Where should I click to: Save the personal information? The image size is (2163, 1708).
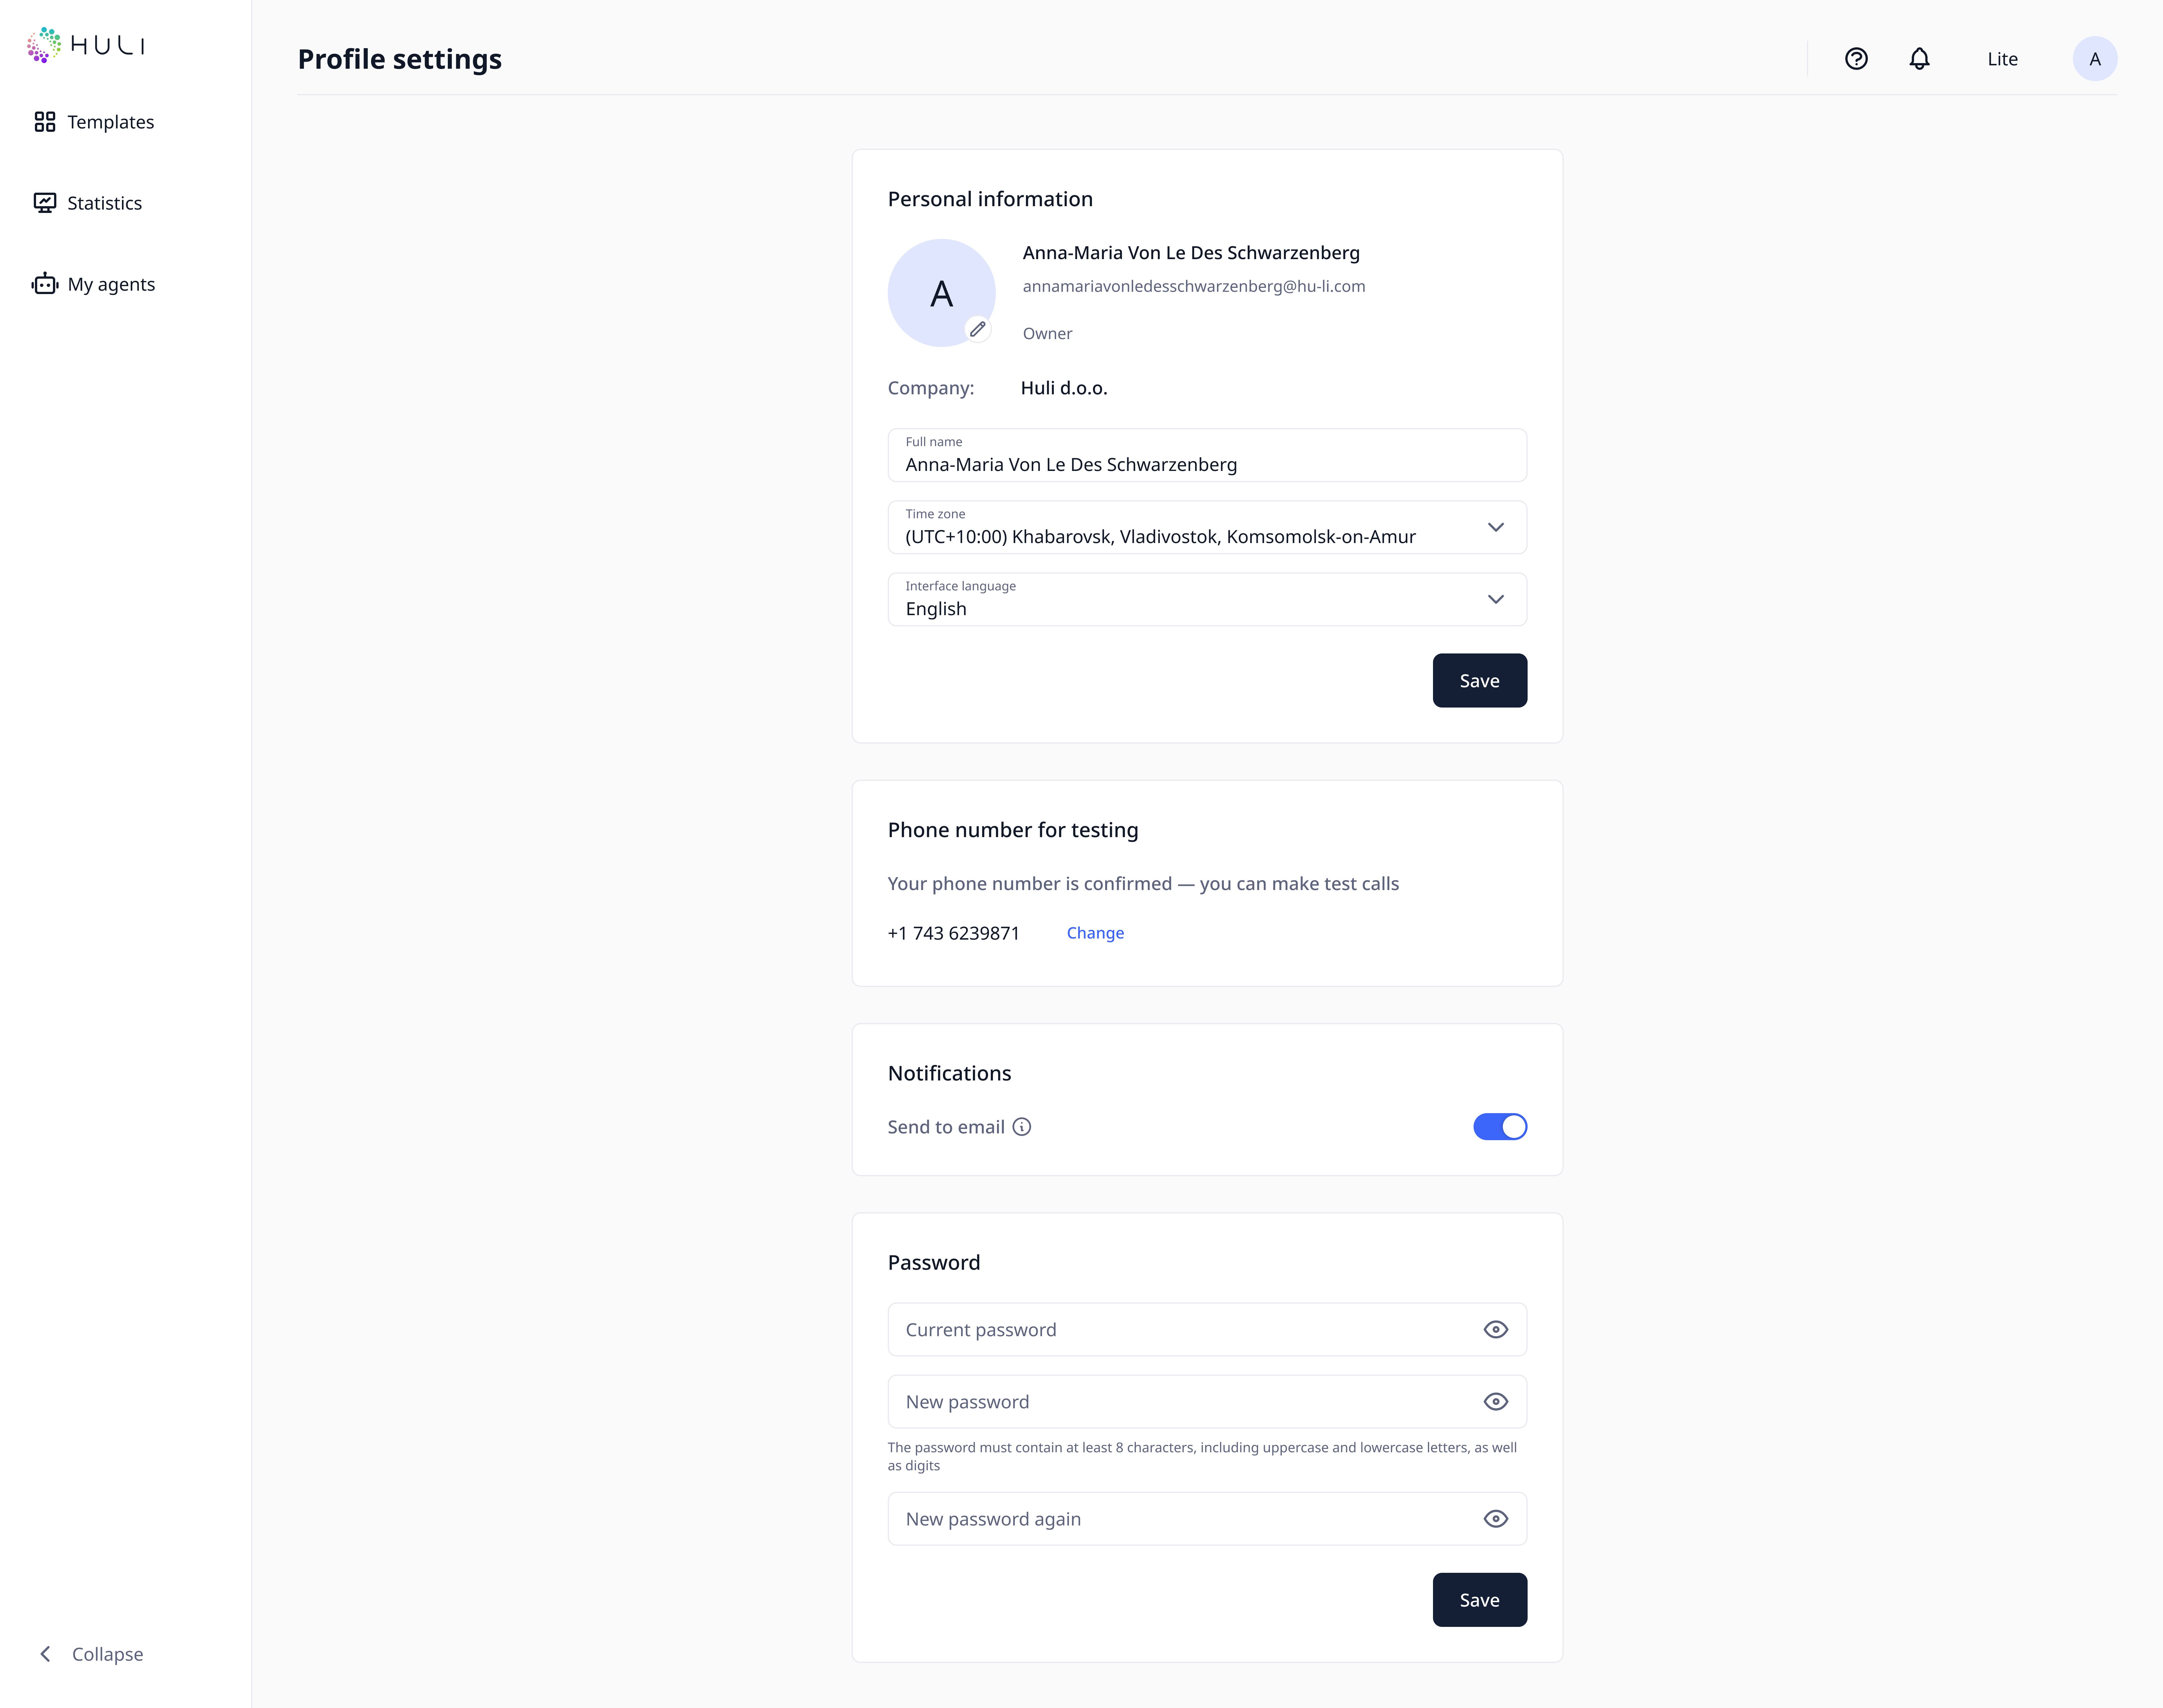[x=1479, y=681]
